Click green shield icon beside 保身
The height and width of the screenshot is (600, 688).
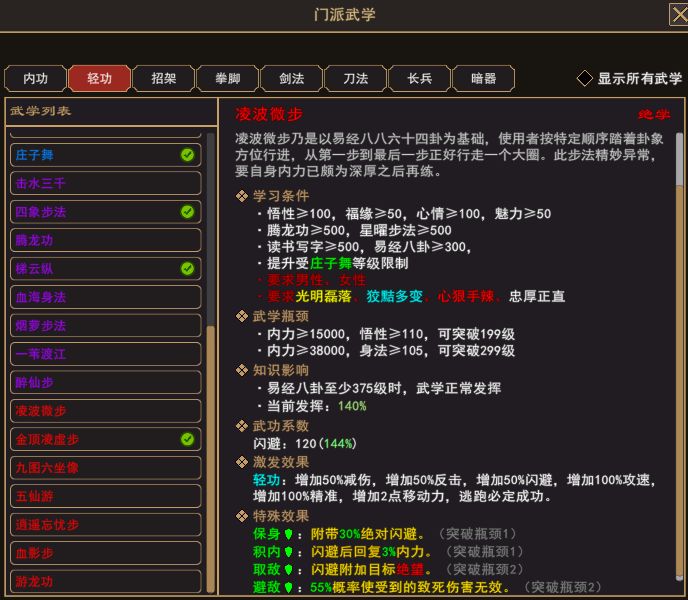click(x=288, y=534)
